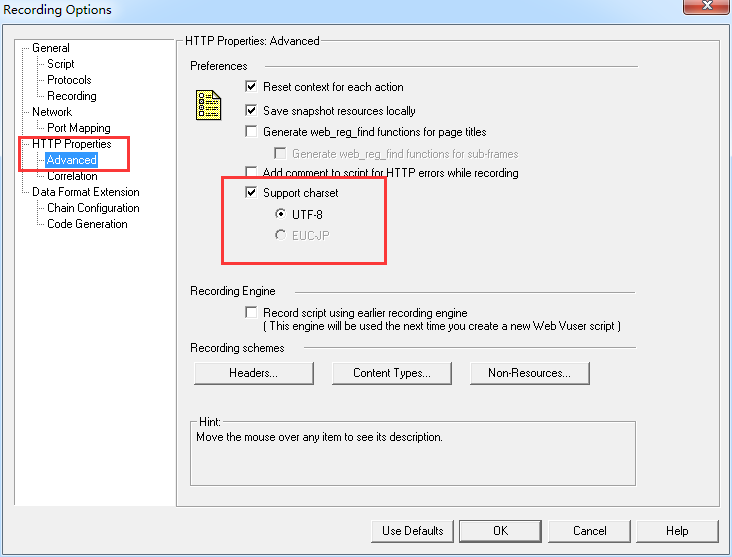Click the Hint description text box

[x=413, y=454]
